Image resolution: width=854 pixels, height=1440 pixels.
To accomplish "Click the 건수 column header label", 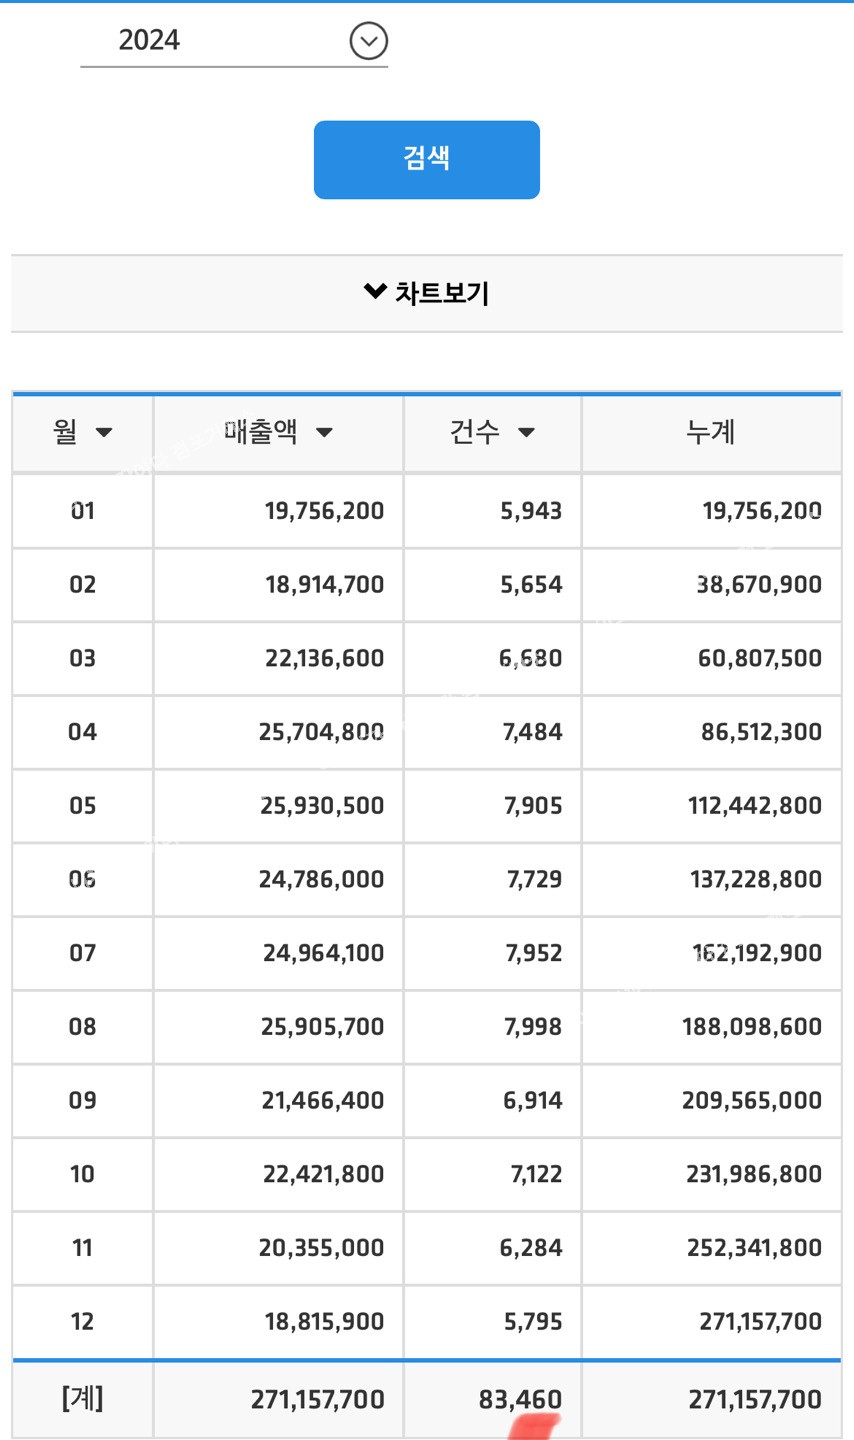I will [x=475, y=432].
